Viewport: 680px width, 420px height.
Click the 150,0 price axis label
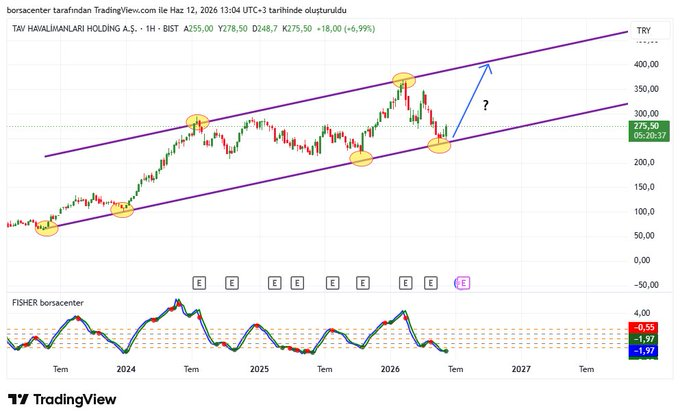tap(644, 187)
